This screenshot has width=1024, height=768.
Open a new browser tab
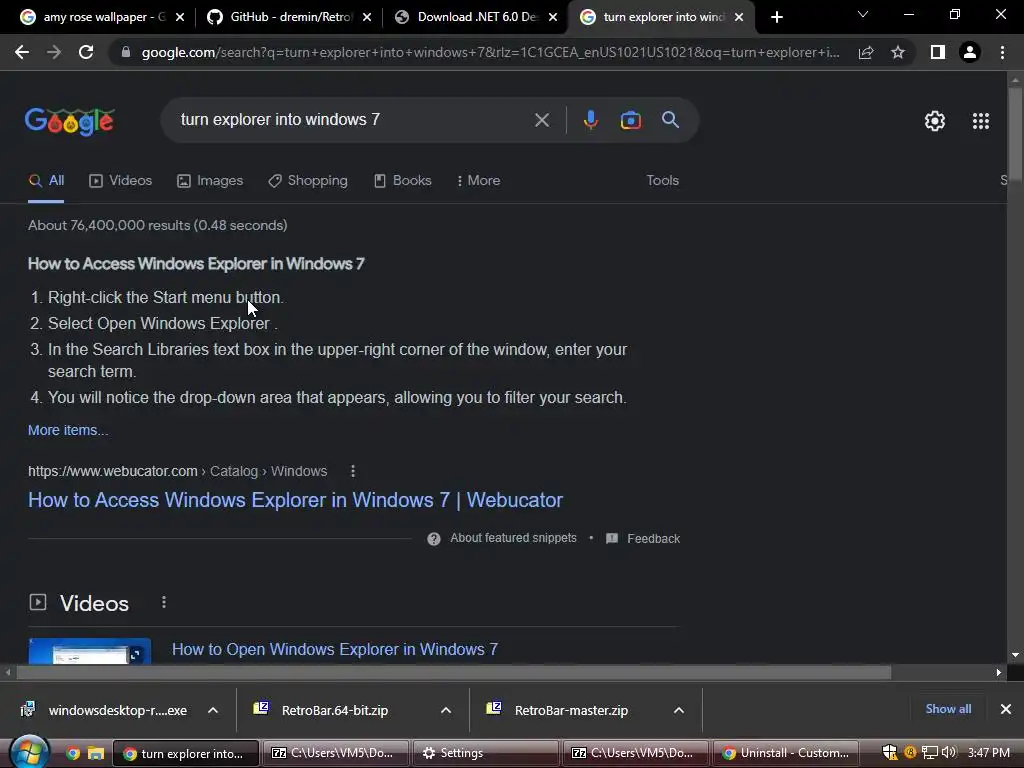(776, 17)
